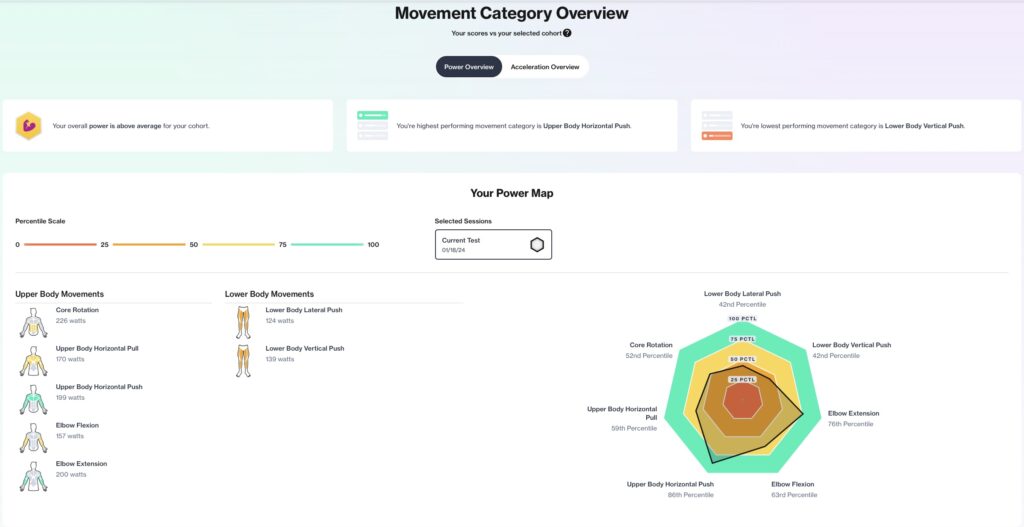The height and width of the screenshot is (527, 1024).
Task: Click the Elbow Extension 76th Percentile label
Action: tap(850, 424)
